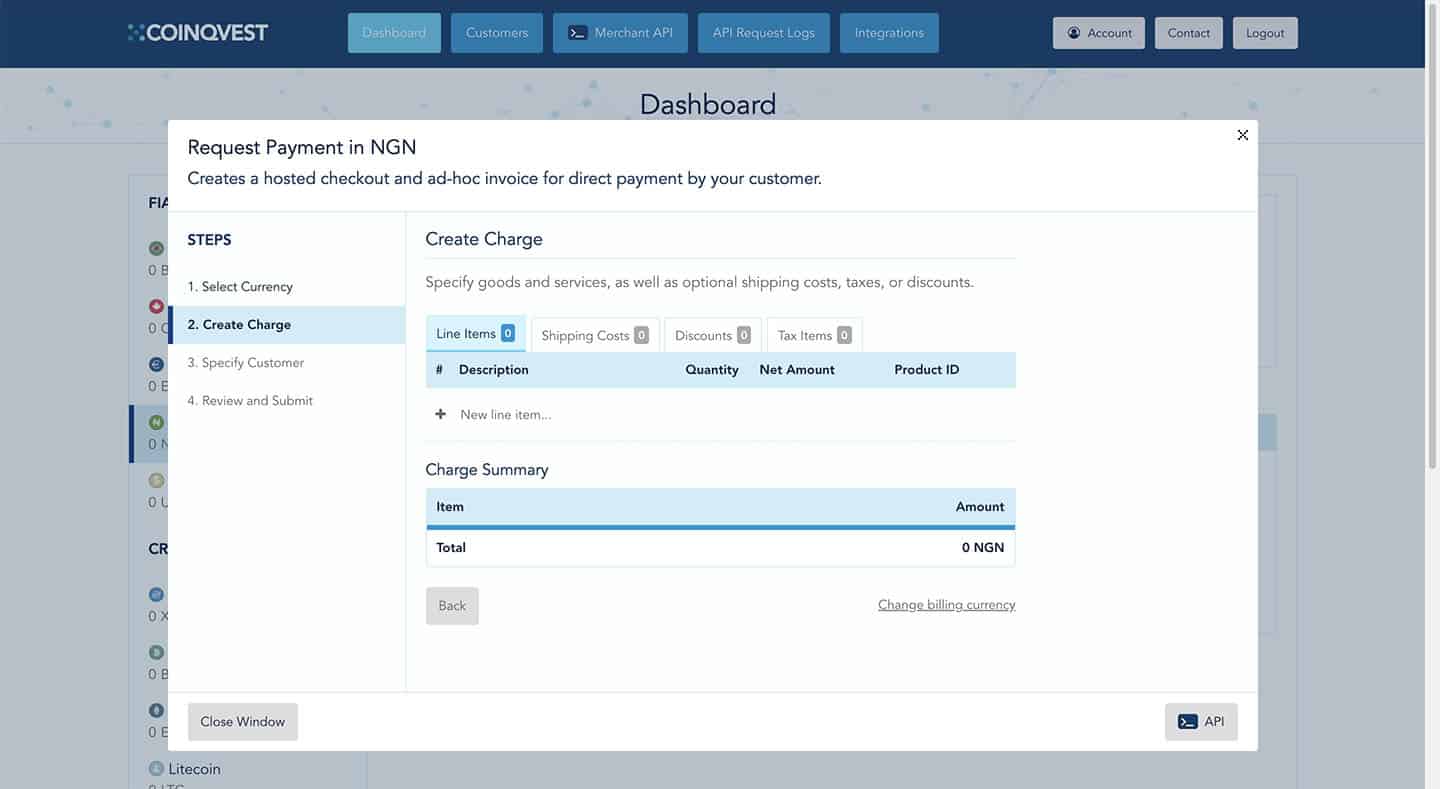Screen dimensions: 1440x789
Task: Open the Customers page in top navigation
Action: tap(496, 33)
